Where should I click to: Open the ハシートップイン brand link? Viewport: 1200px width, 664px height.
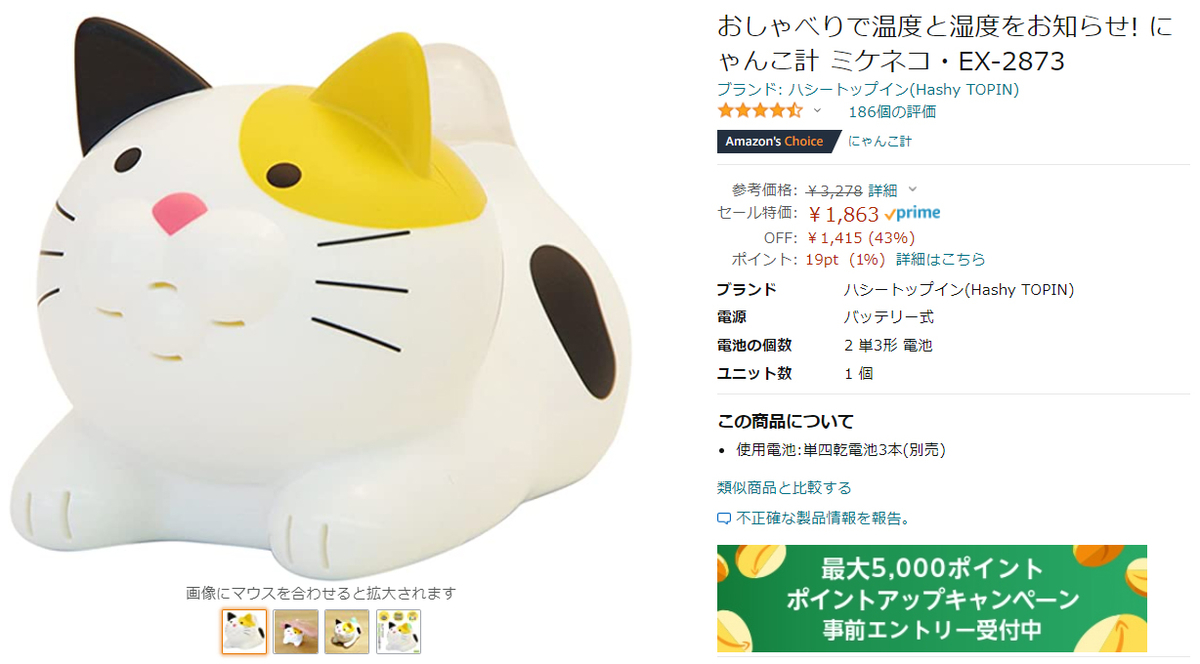pyautogui.click(x=868, y=89)
